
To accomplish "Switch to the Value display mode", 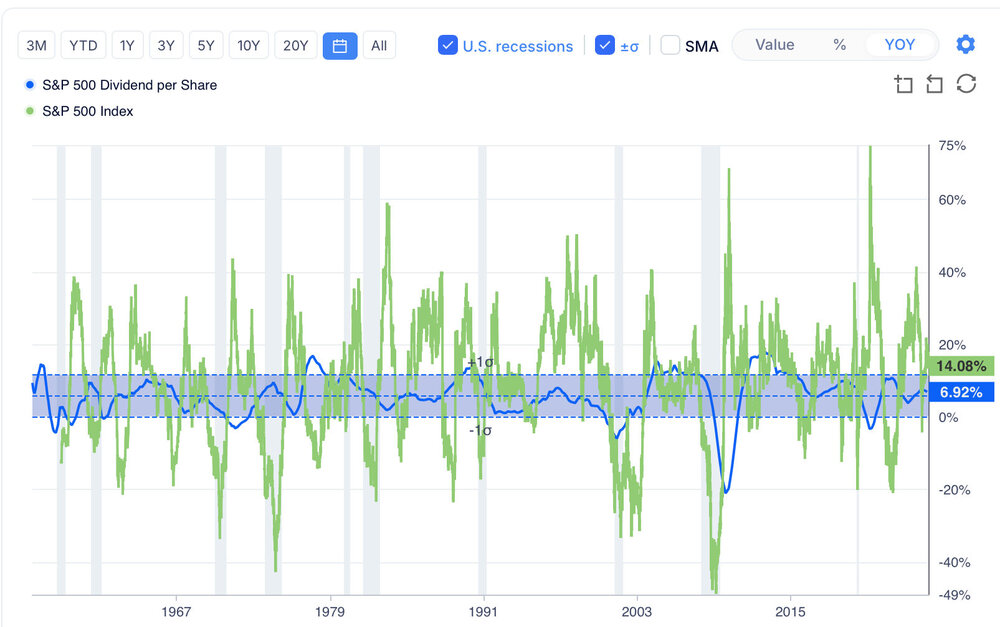I will [x=775, y=45].
